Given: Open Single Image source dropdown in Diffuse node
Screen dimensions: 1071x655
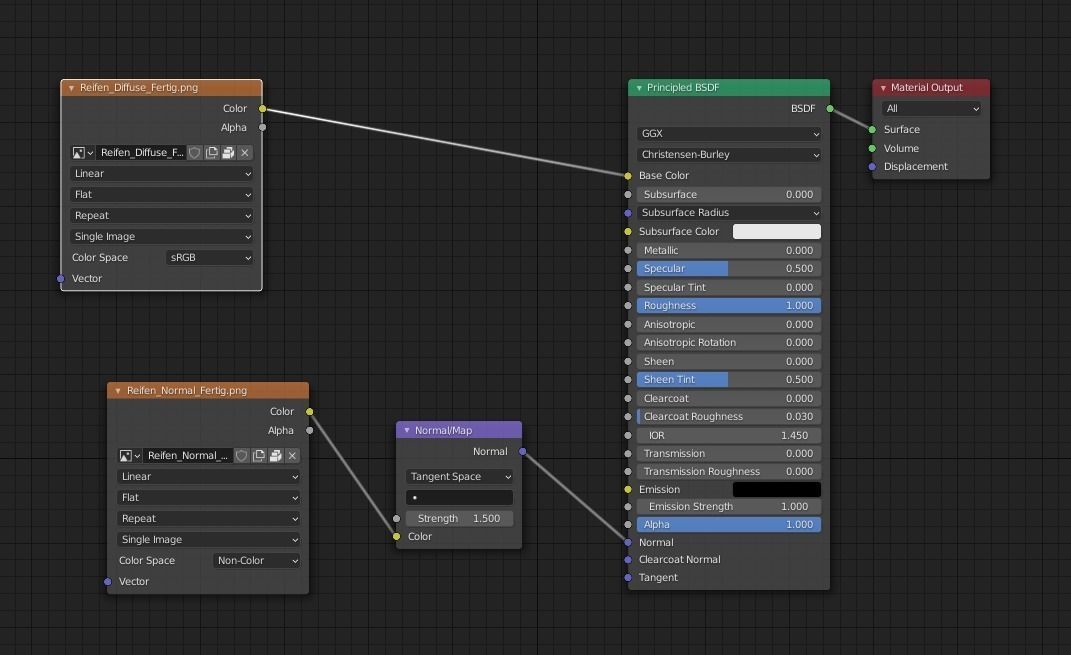Looking at the screenshot, I should [161, 236].
